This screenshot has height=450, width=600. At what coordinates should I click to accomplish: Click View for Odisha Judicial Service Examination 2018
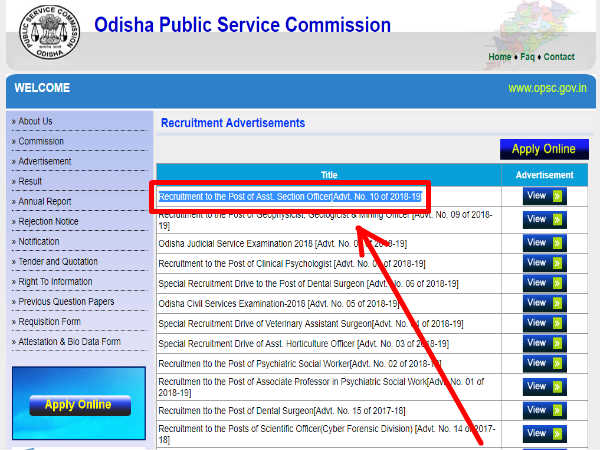pos(544,243)
